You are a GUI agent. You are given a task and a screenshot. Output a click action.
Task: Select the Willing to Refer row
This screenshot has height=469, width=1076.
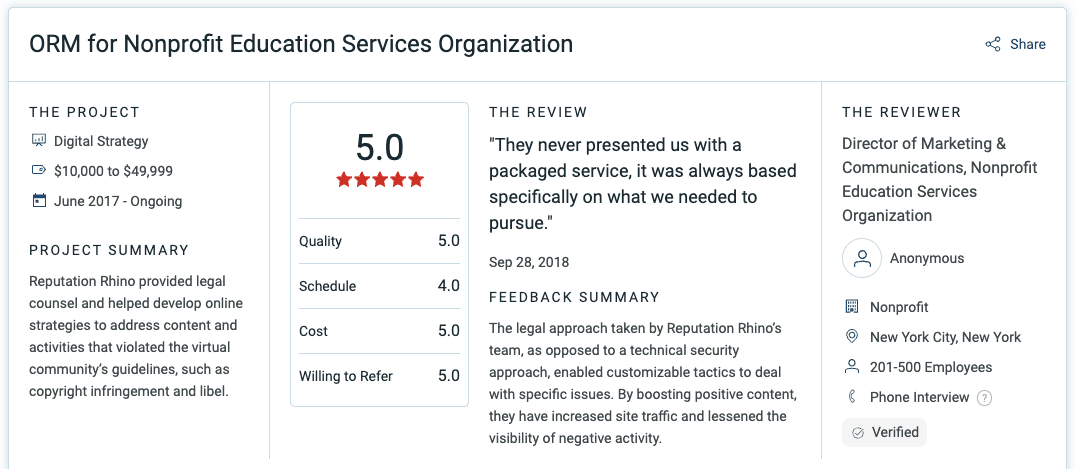[379, 376]
